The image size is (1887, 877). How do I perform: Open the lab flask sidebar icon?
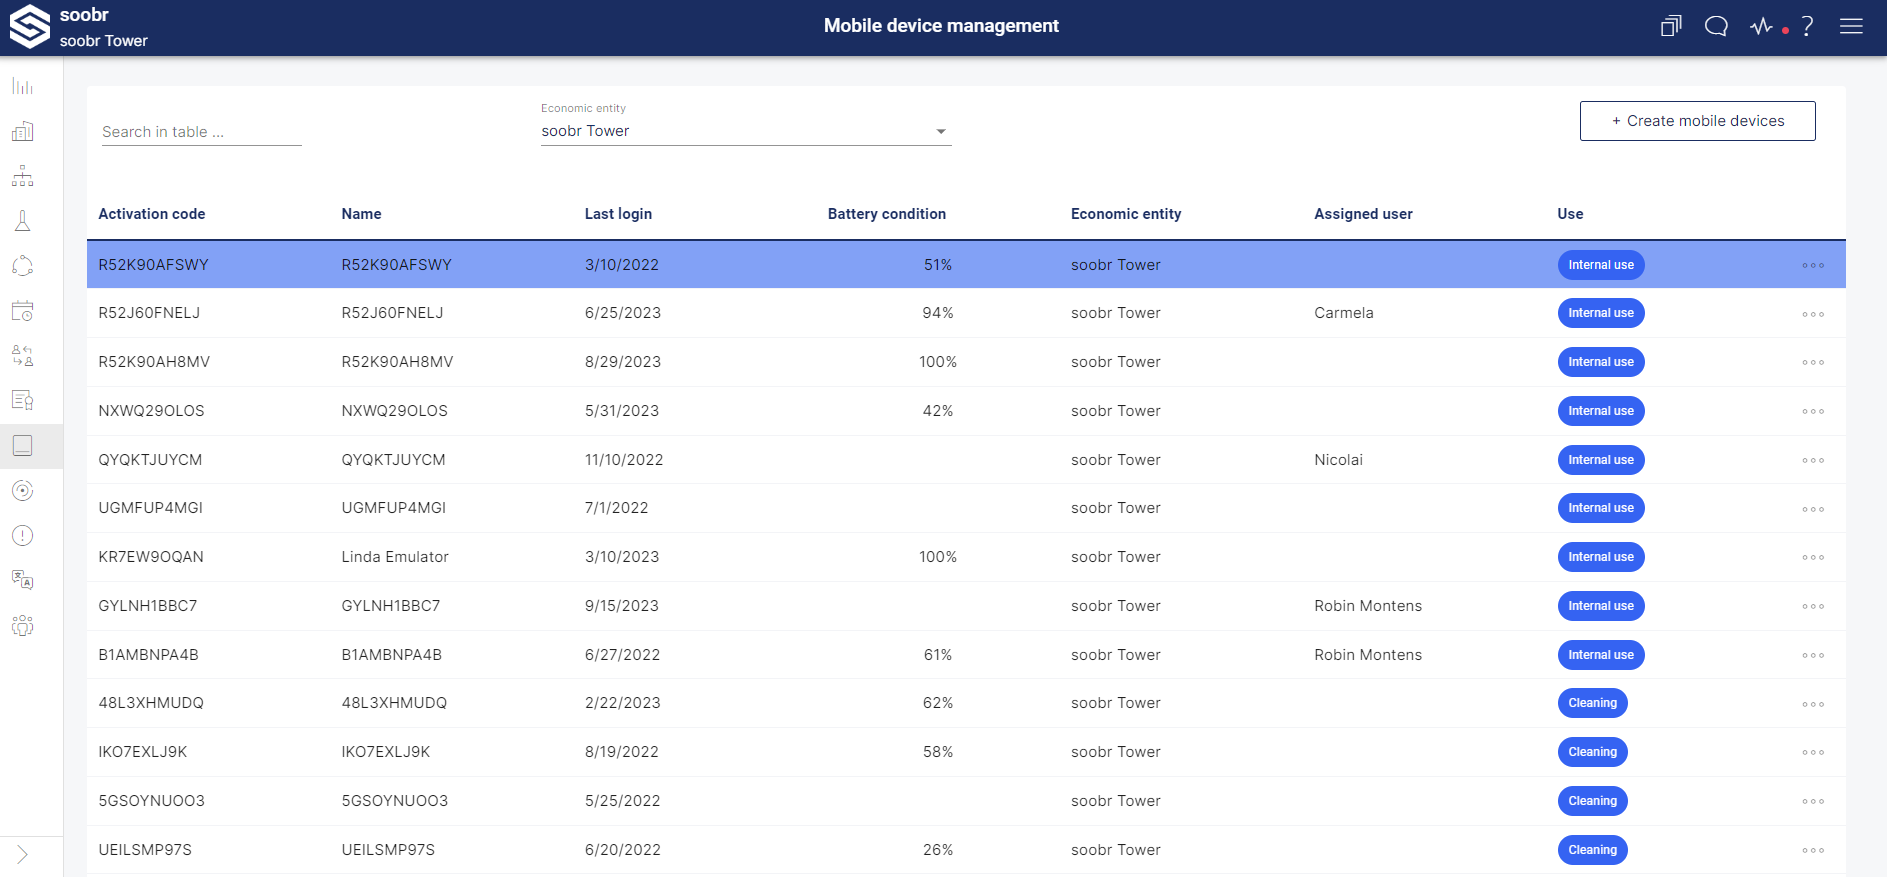click(x=22, y=221)
